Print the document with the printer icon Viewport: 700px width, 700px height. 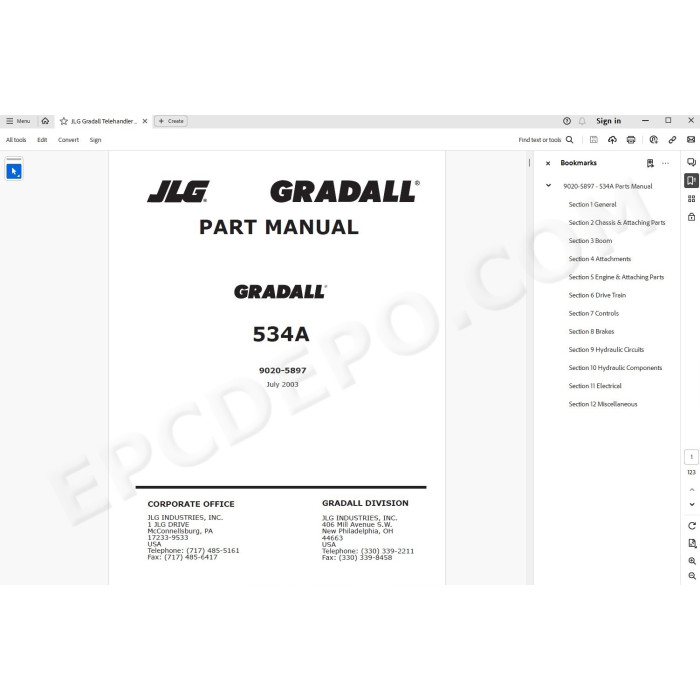631,140
